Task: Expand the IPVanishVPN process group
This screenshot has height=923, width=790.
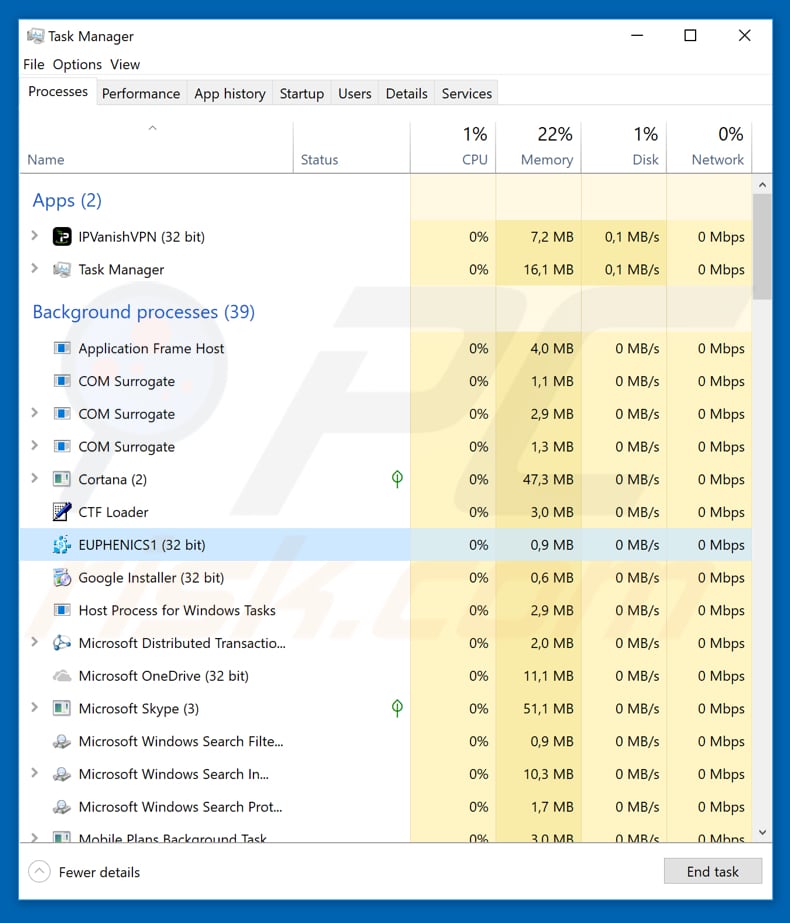Action: click(35, 236)
